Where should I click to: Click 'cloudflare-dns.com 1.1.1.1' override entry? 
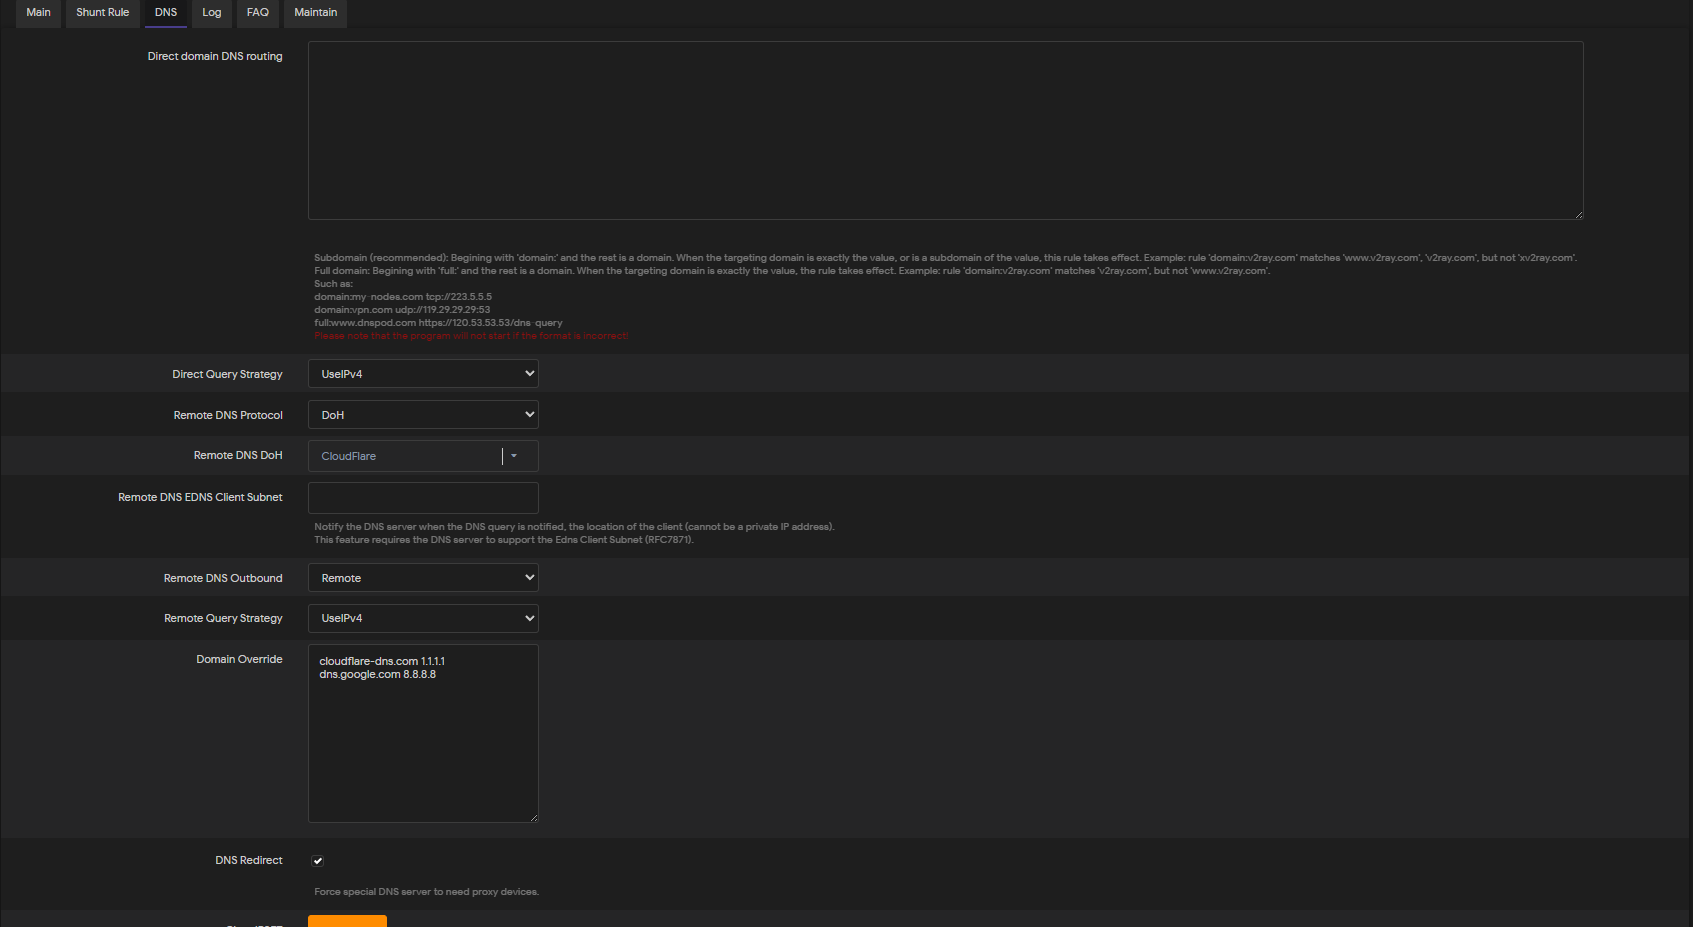[382, 661]
